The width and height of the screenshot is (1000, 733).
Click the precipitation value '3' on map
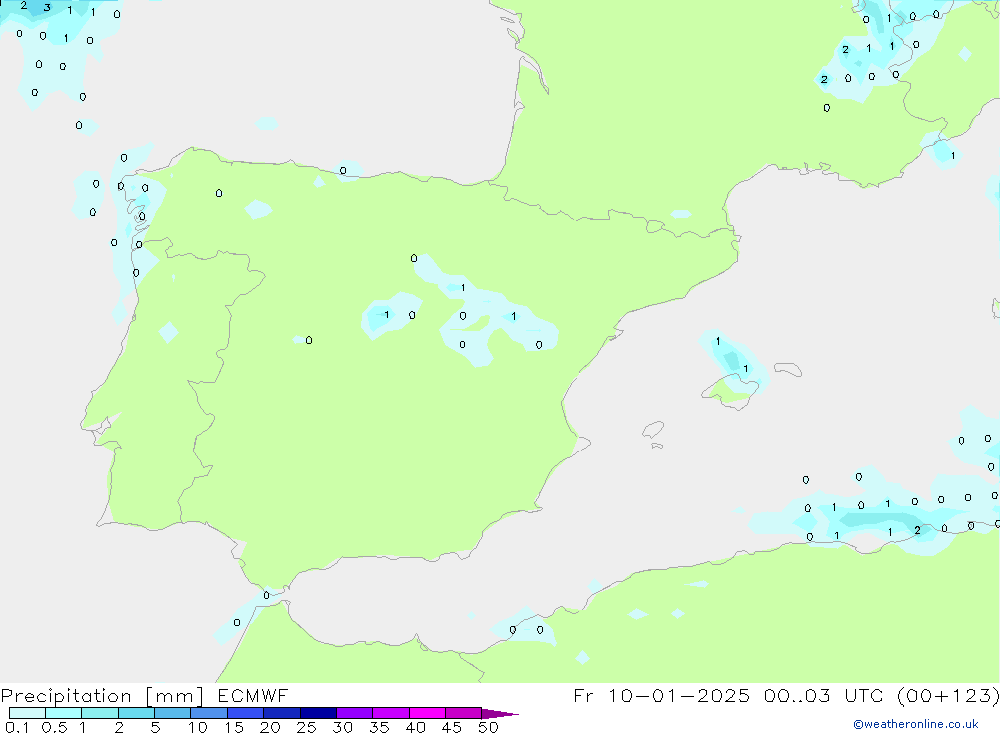(x=47, y=8)
